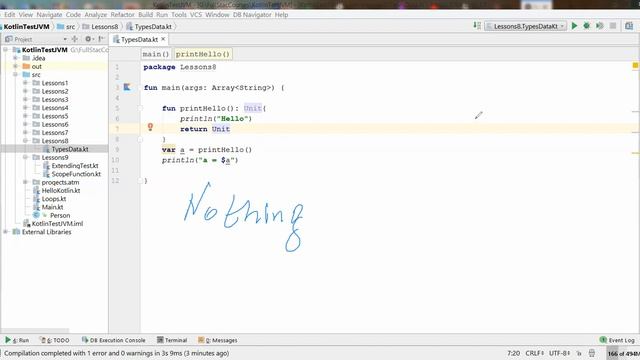Expand the out folder
Viewport: 640px width, 360px height.
(16, 66)
